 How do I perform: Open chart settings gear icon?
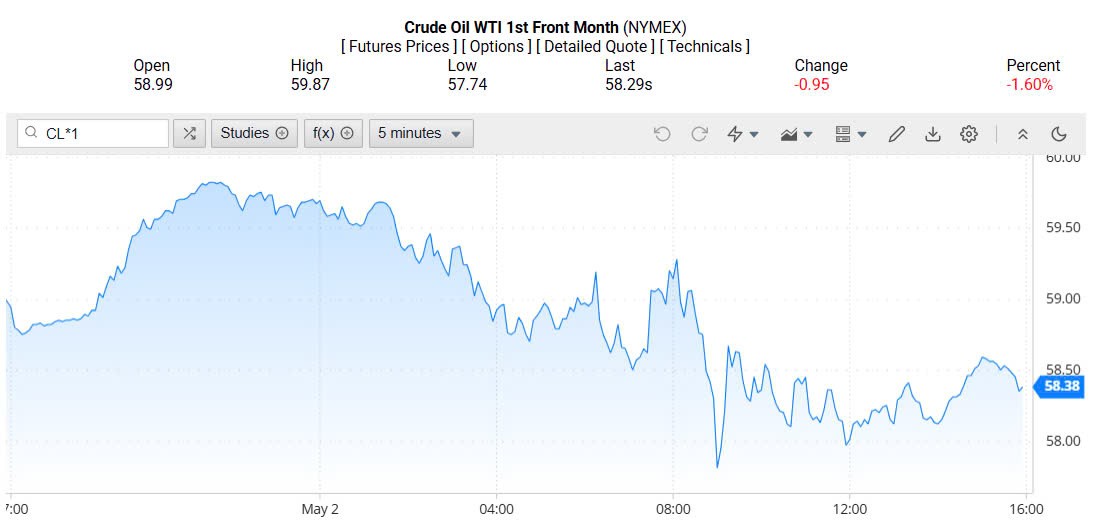968,134
